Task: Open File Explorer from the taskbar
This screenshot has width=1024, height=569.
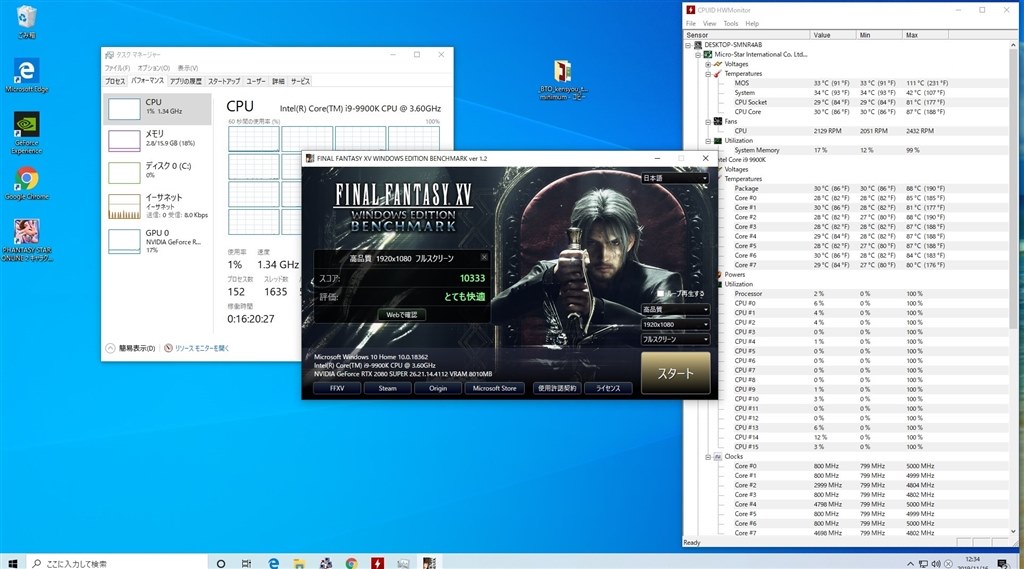Action: (299, 563)
